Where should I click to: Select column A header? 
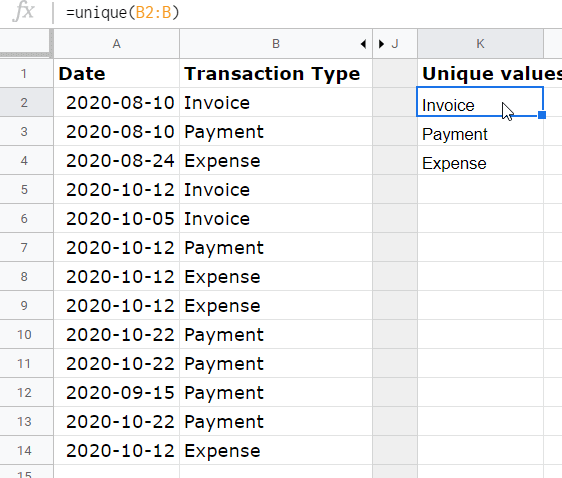point(116,44)
